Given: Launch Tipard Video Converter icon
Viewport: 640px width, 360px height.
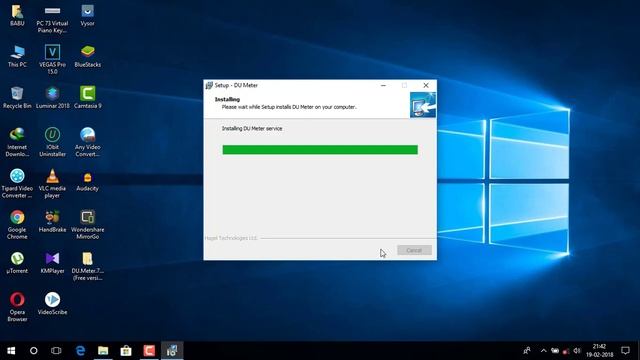Looking at the screenshot, I should click(x=17, y=183).
